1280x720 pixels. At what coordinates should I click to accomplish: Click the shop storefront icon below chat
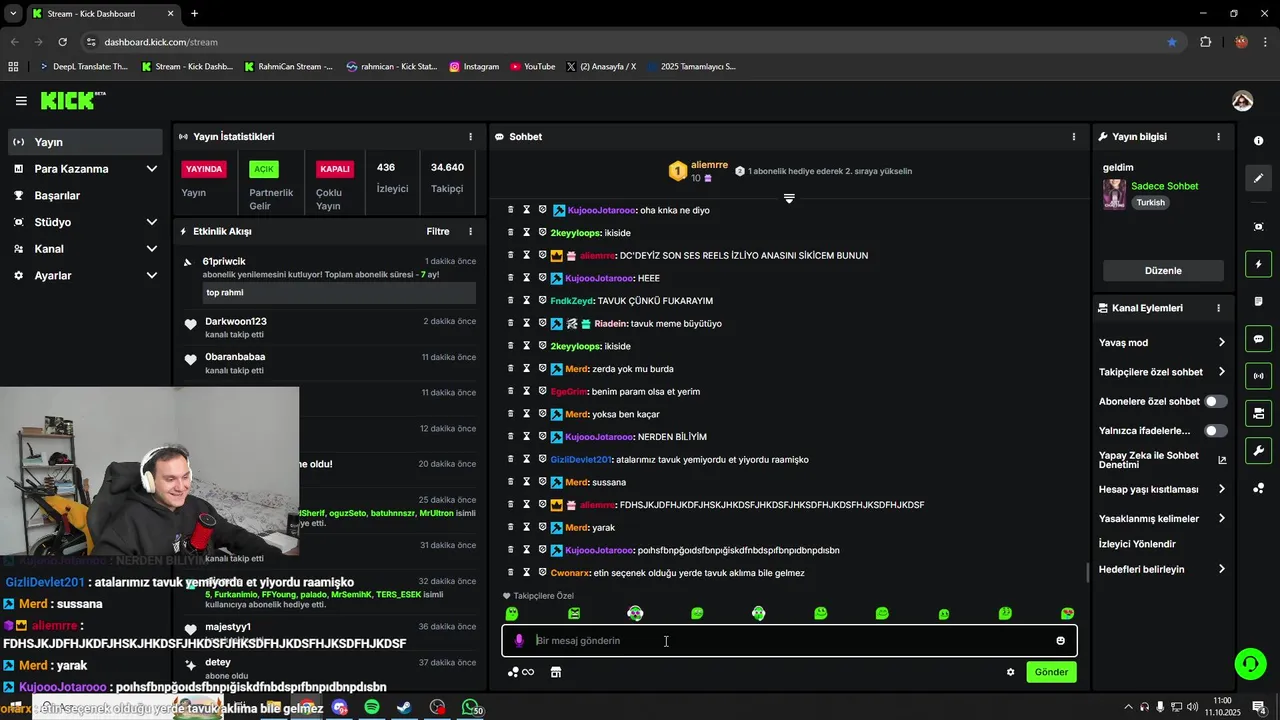point(556,672)
